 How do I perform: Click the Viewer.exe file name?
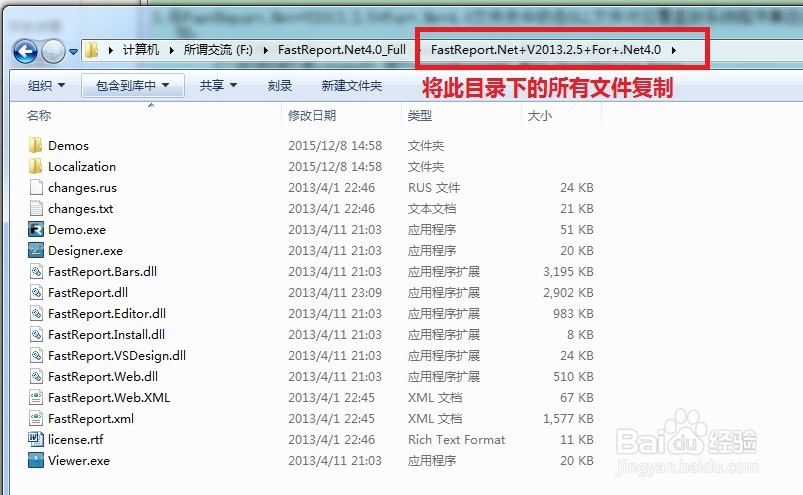pos(79,461)
